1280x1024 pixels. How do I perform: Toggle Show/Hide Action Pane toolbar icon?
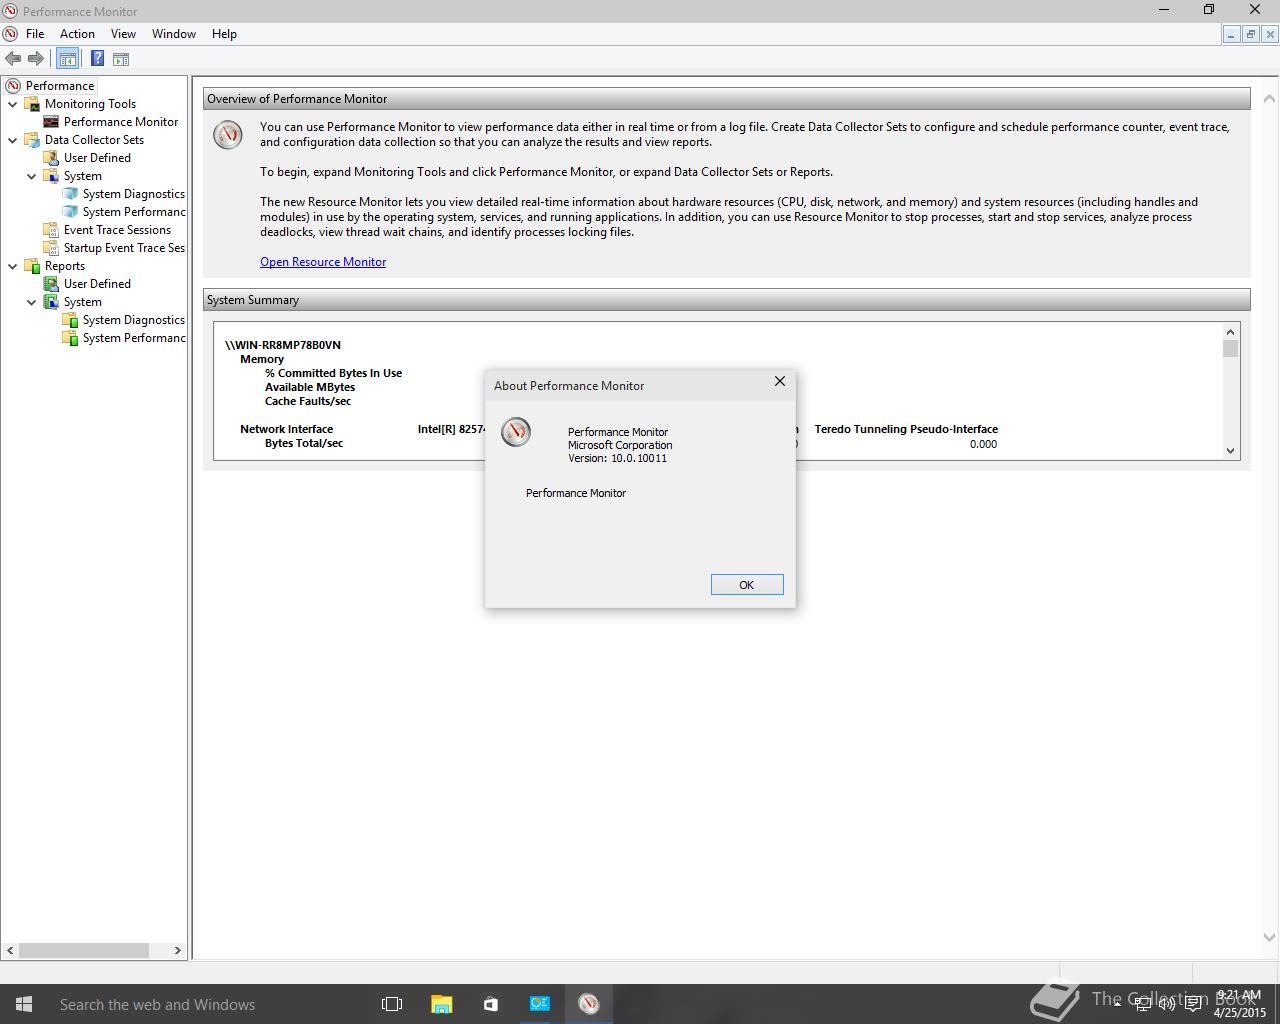[121, 59]
